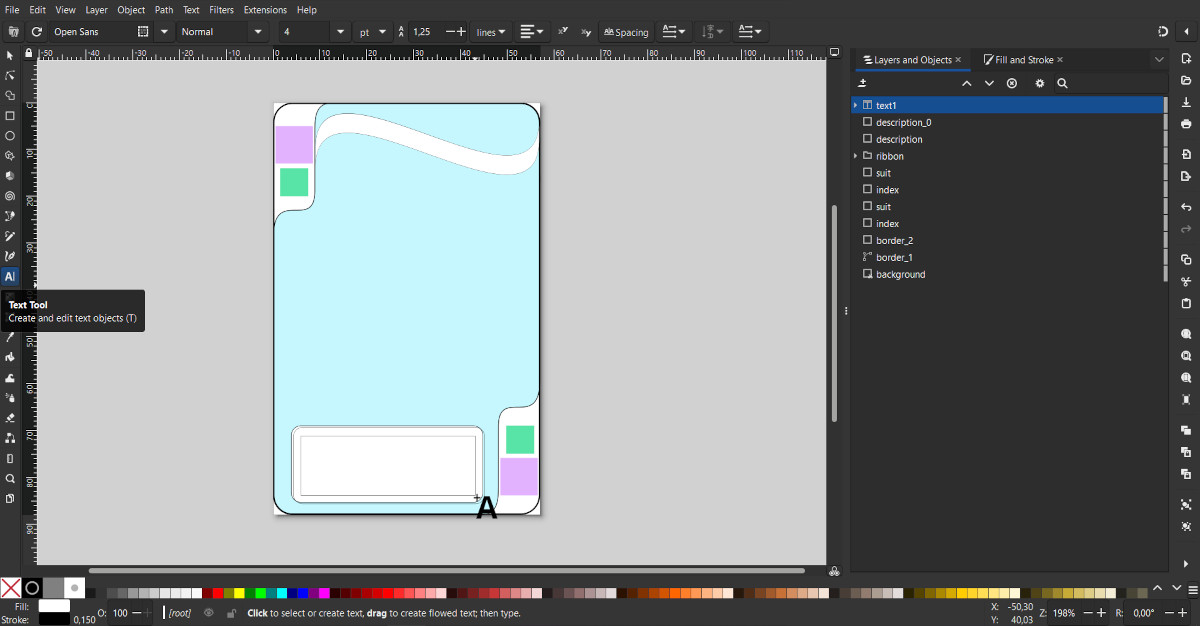Viewport: 1200px width, 626px height.
Task: Open the Filters menu
Action: coord(221,10)
